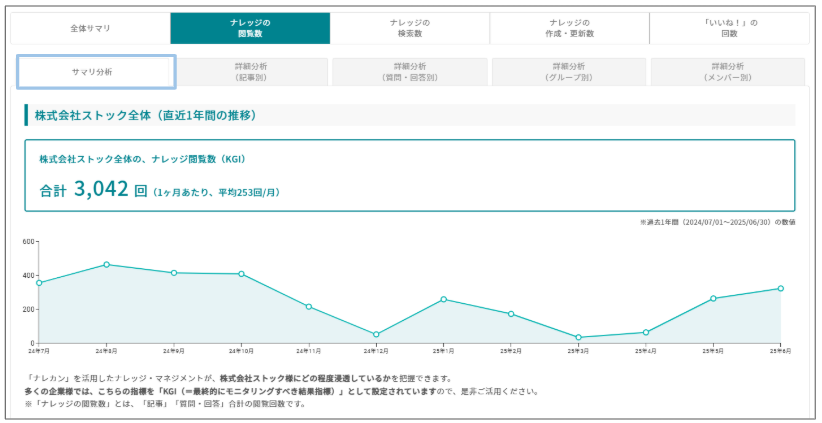The width and height of the screenshot is (822, 423).
Task: Click the 25年1月 chart data point
Action: 443,299
